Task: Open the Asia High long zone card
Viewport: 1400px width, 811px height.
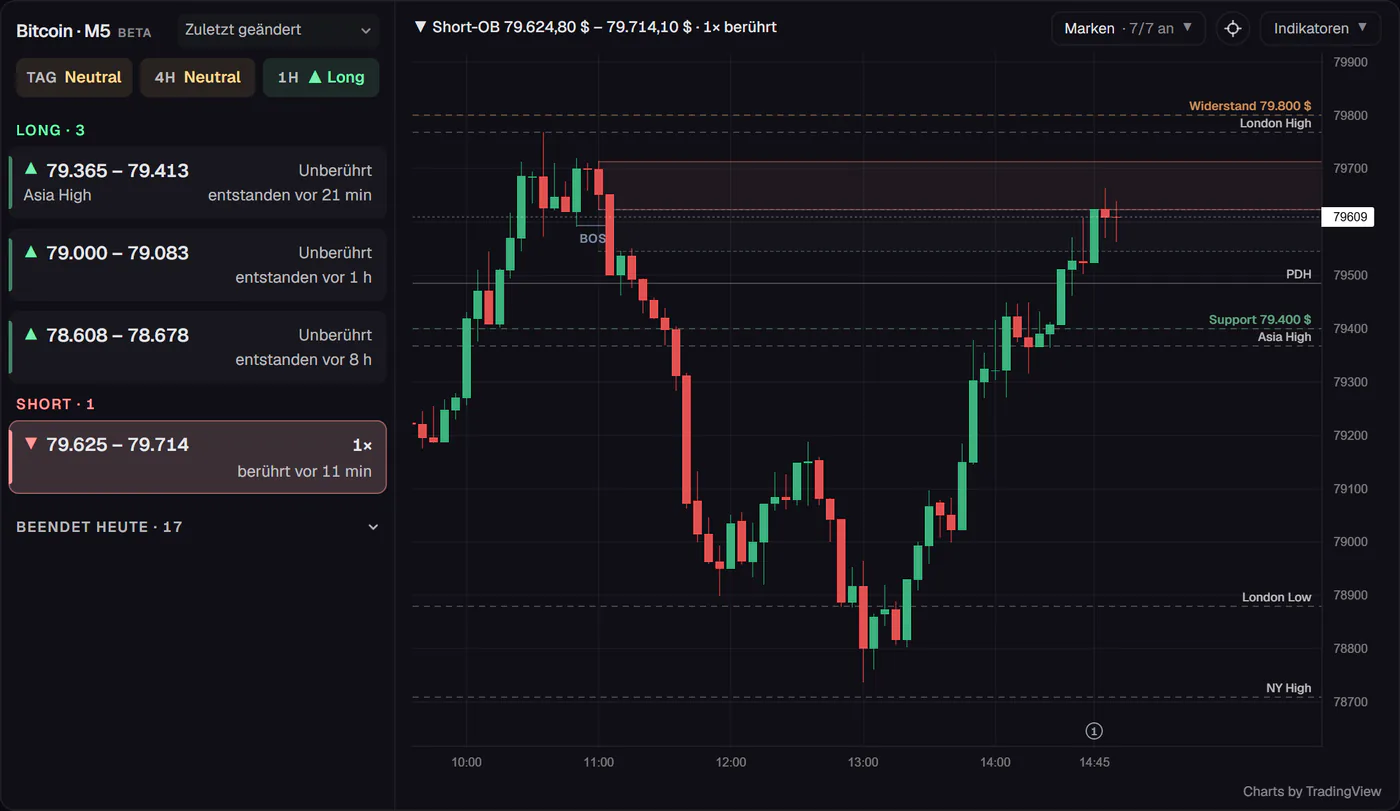Action: coord(198,182)
